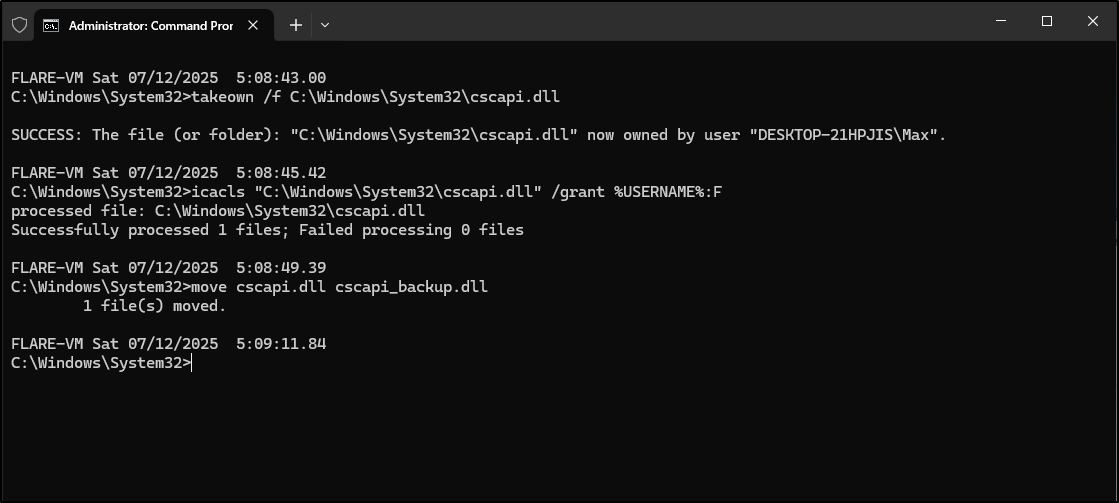Click the icacls grant command line
This screenshot has width=1119, height=503.
(x=367, y=191)
